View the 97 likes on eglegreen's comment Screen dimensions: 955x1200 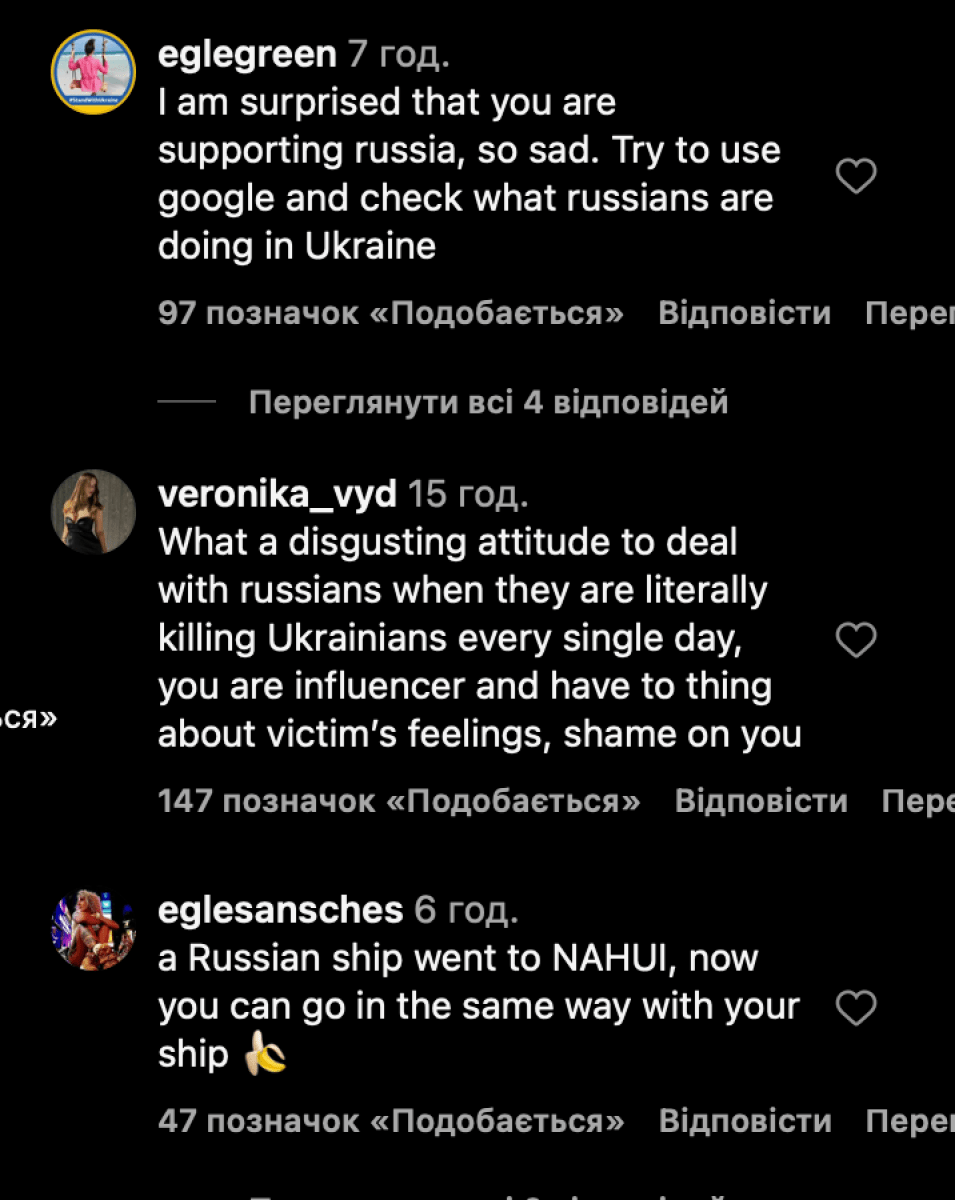[x=390, y=314]
